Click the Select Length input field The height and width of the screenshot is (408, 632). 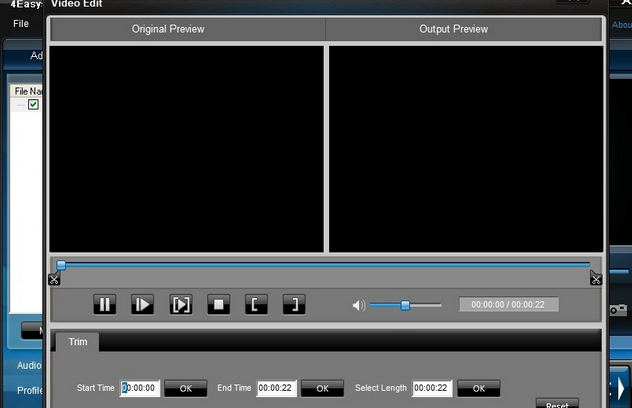(x=432, y=388)
